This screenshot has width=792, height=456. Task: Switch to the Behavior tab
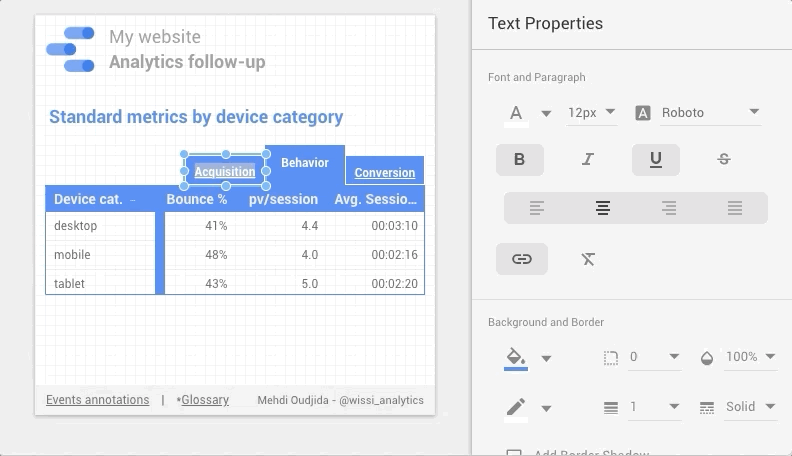305,163
